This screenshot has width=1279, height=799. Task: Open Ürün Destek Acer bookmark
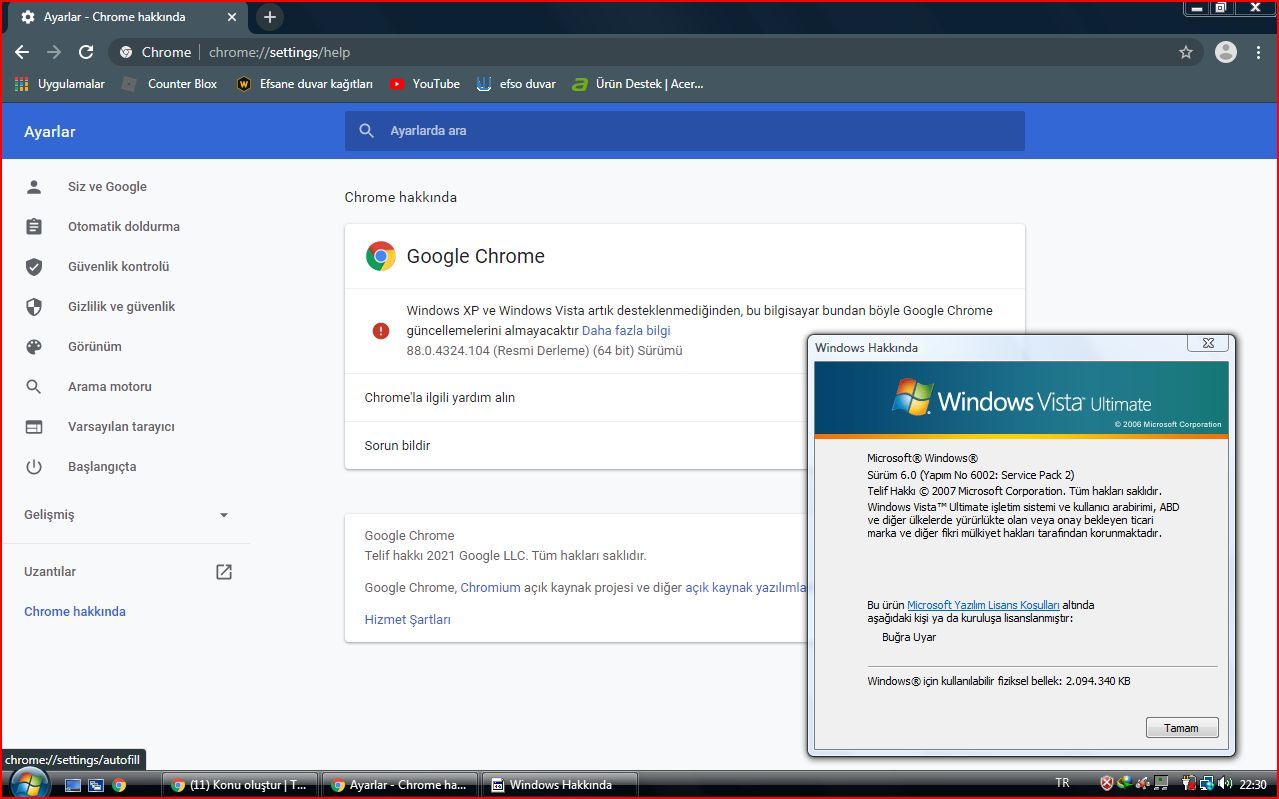coord(638,84)
